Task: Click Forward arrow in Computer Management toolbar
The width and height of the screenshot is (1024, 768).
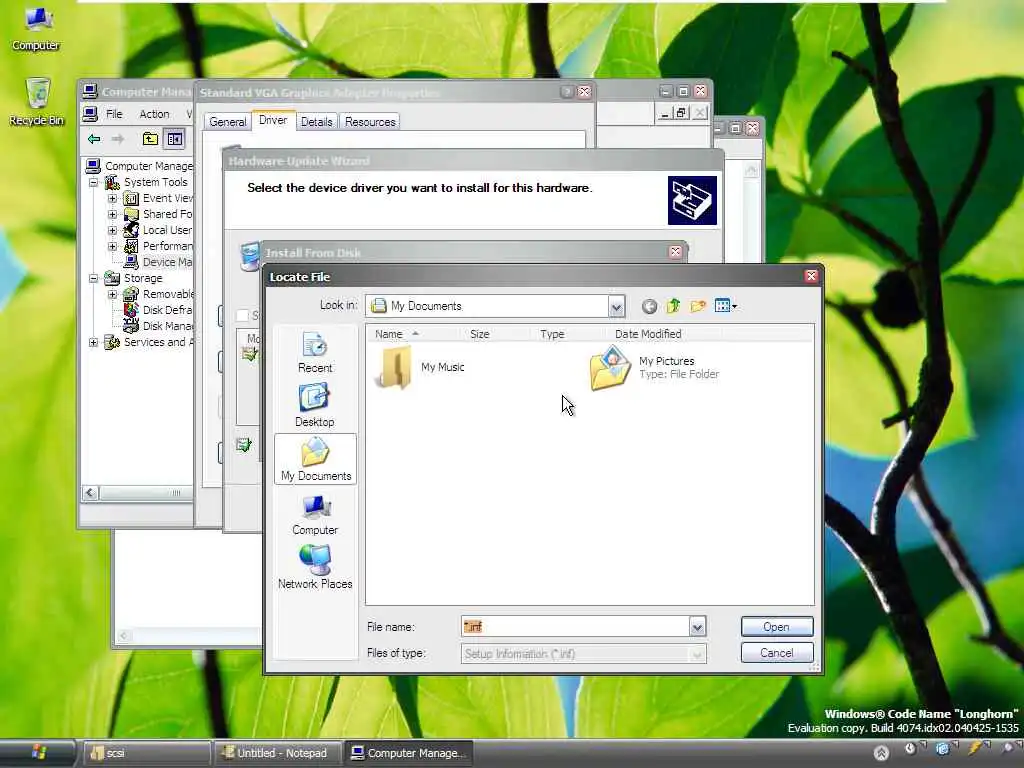Action: tap(118, 138)
